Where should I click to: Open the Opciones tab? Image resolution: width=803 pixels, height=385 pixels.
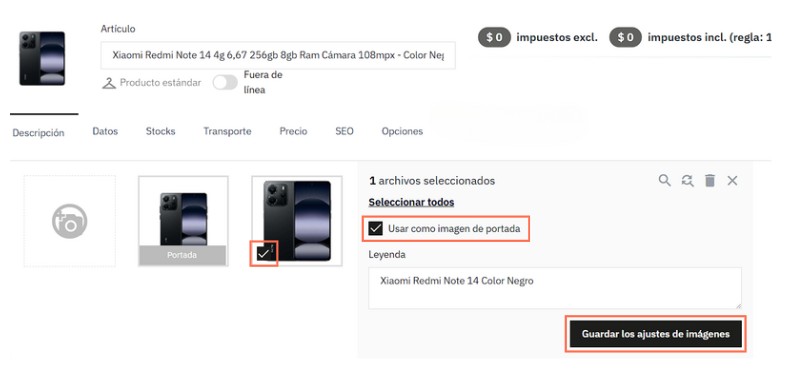tap(402, 132)
